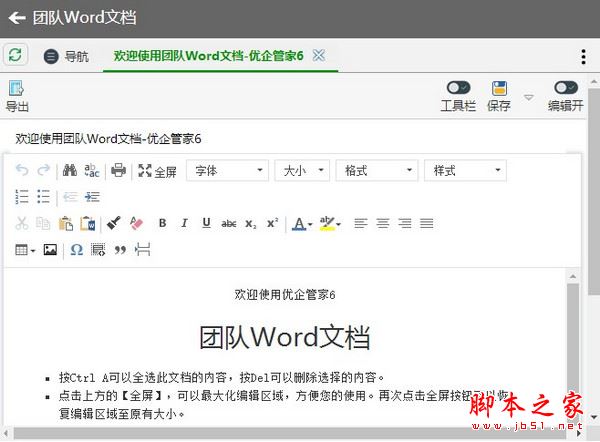This screenshot has height=442, width=600.
Task: Click the document title input field
Action: pyautogui.click(x=293, y=139)
